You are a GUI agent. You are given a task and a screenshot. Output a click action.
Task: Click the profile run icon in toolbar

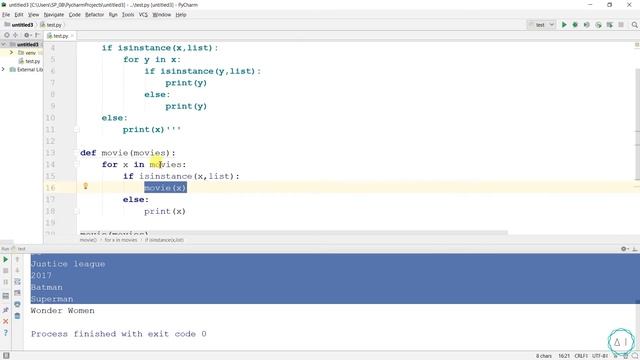click(598, 25)
